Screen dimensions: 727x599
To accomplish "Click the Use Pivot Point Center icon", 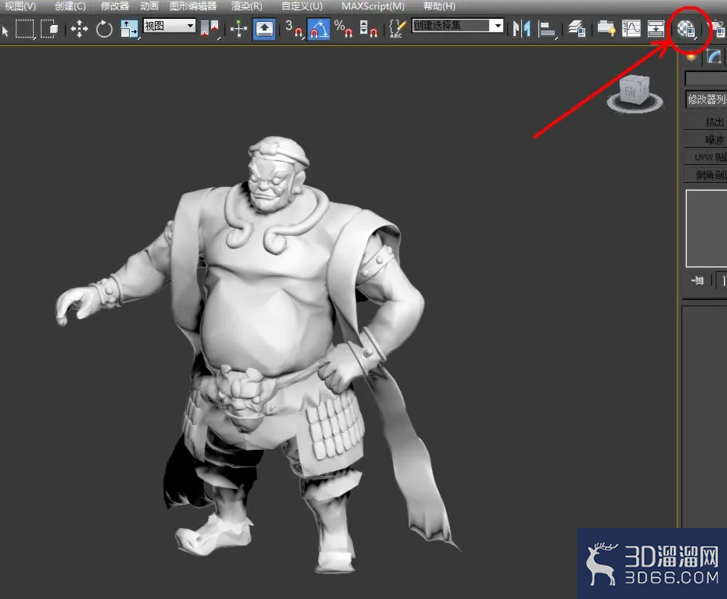I will [x=209, y=29].
